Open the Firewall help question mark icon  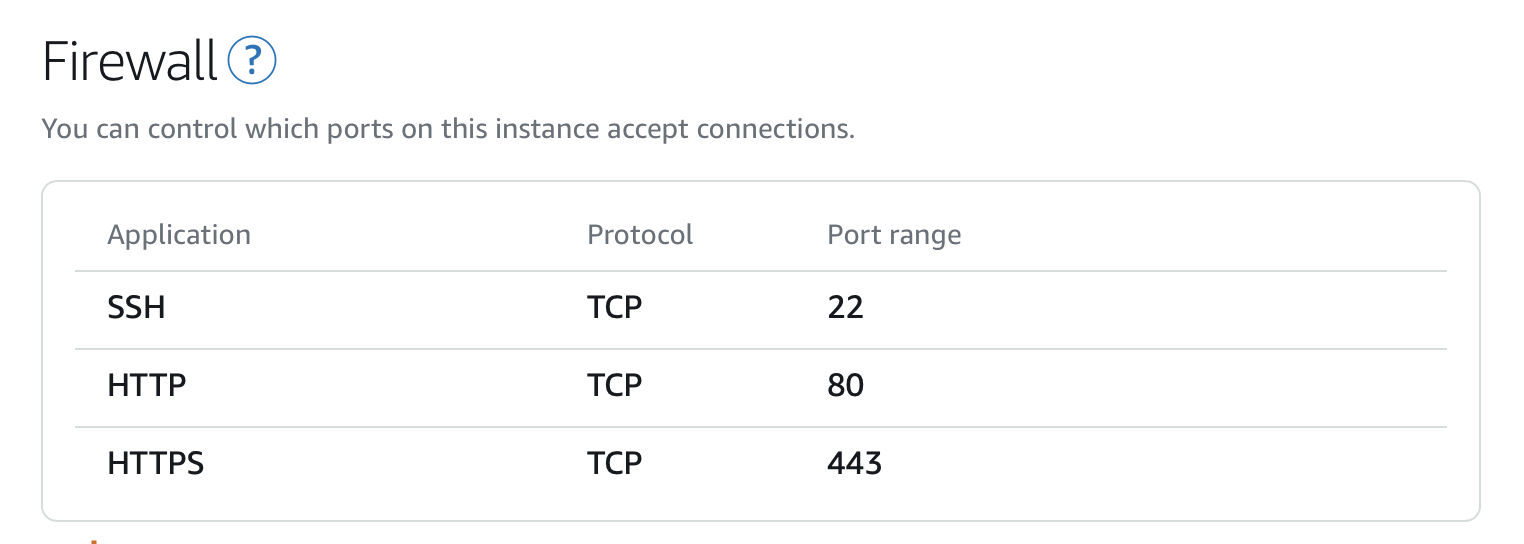(x=251, y=63)
